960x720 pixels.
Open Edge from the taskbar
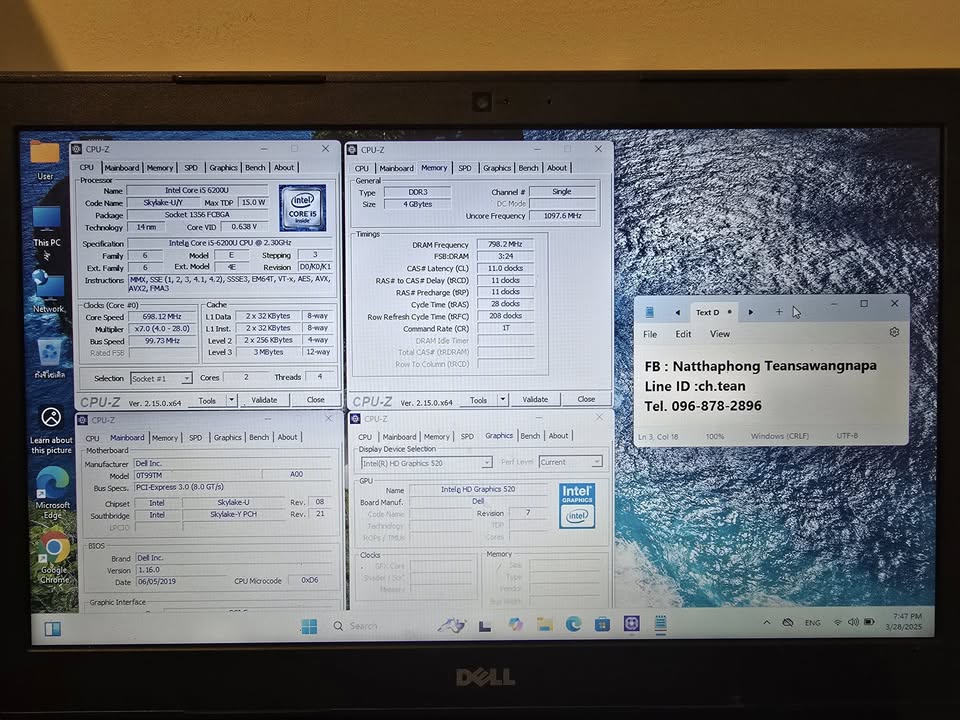[573, 624]
